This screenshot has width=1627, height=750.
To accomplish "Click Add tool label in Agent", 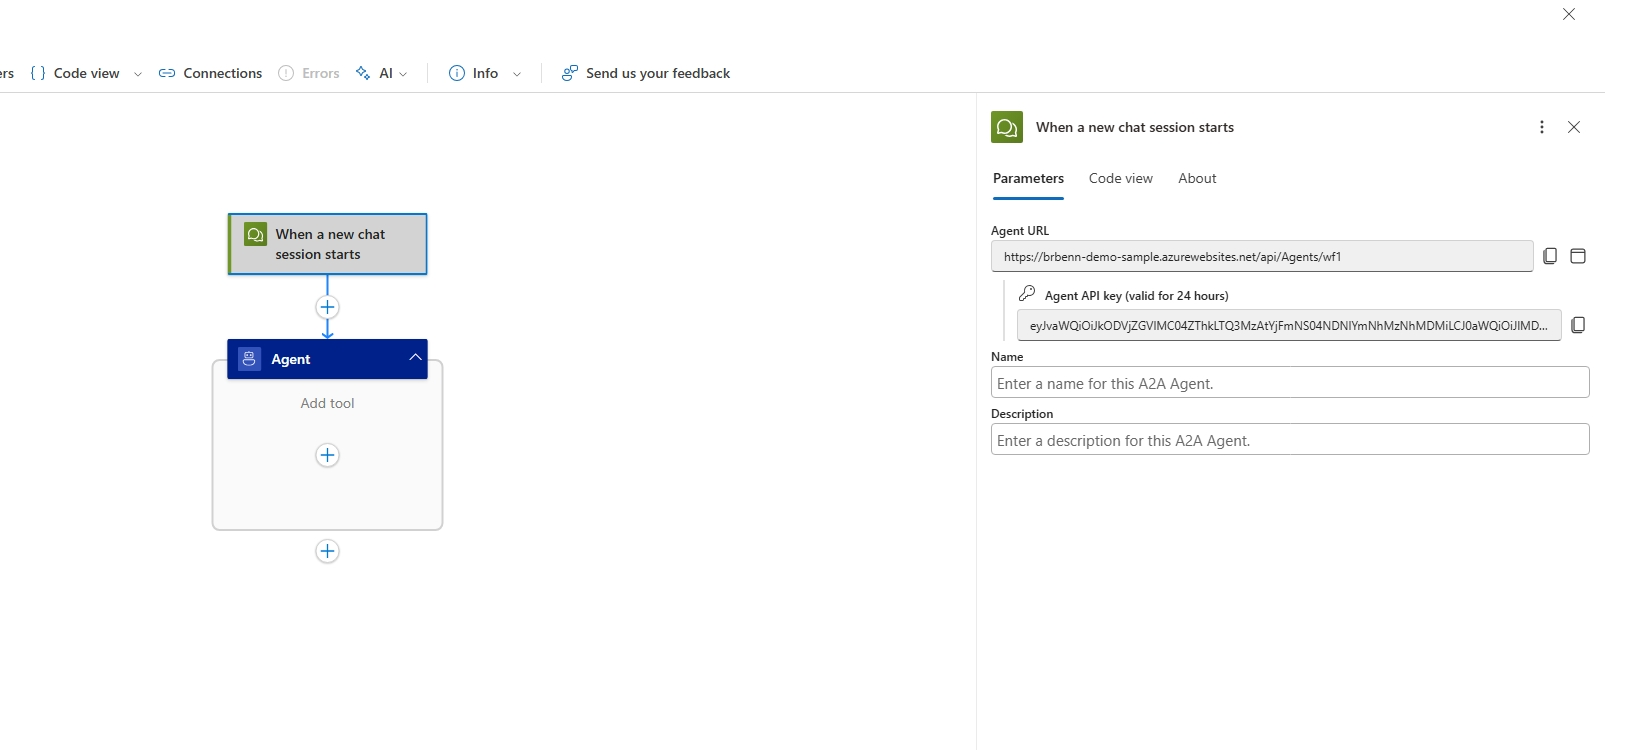I will 327,403.
